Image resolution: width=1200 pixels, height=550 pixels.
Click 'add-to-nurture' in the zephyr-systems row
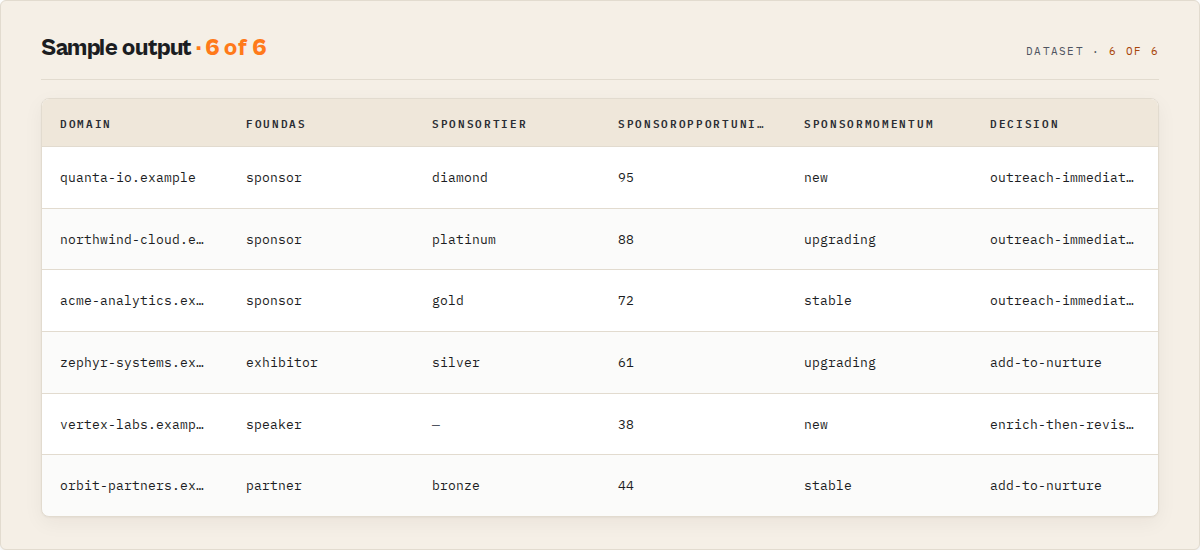(x=1046, y=363)
